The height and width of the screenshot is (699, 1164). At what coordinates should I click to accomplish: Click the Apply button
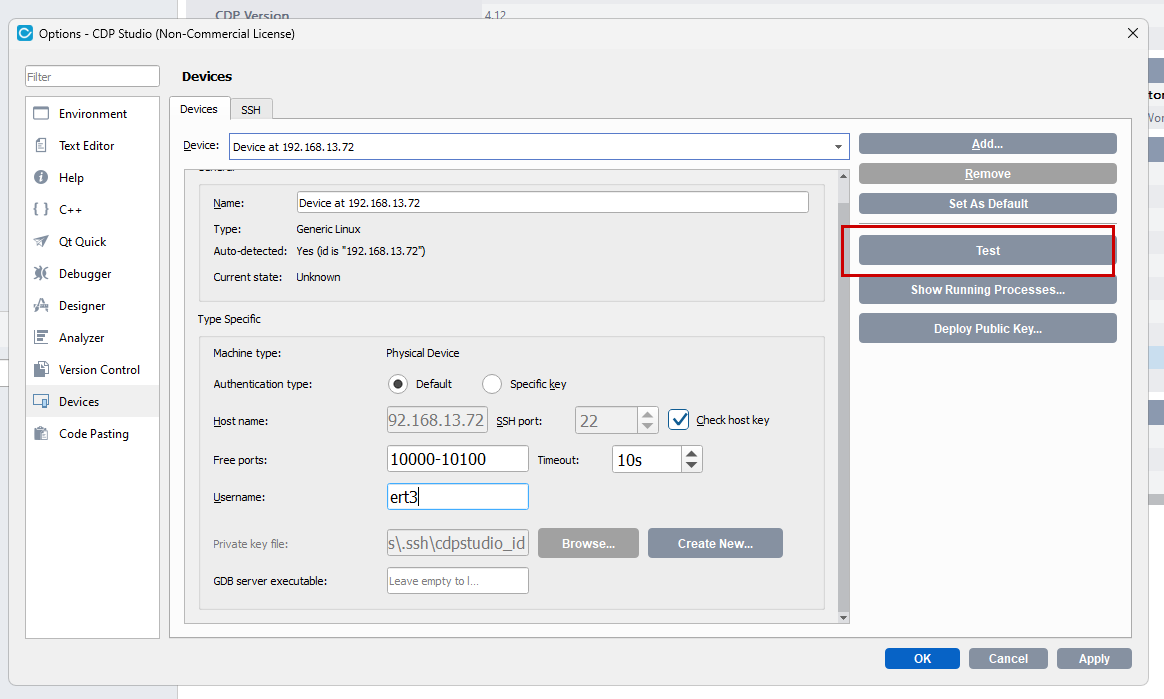[1094, 658]
